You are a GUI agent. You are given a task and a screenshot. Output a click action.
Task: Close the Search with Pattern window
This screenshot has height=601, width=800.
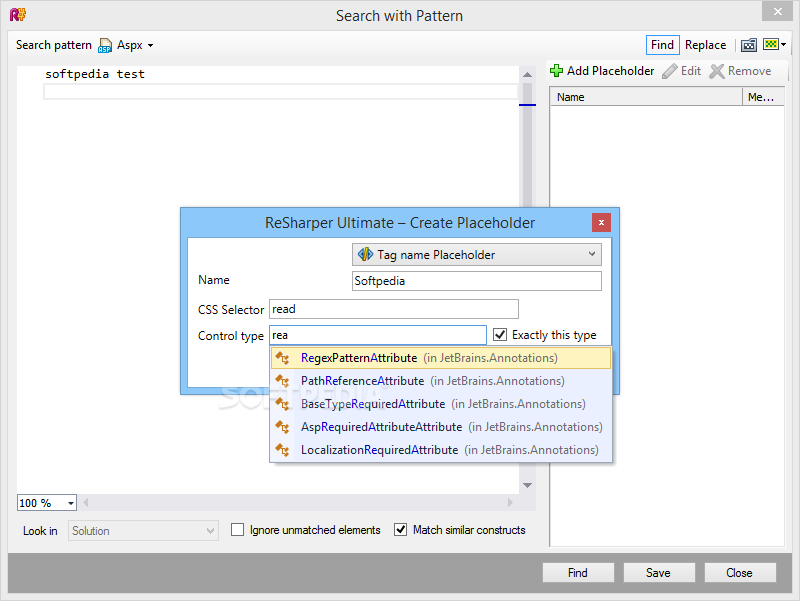click(777, 11)
